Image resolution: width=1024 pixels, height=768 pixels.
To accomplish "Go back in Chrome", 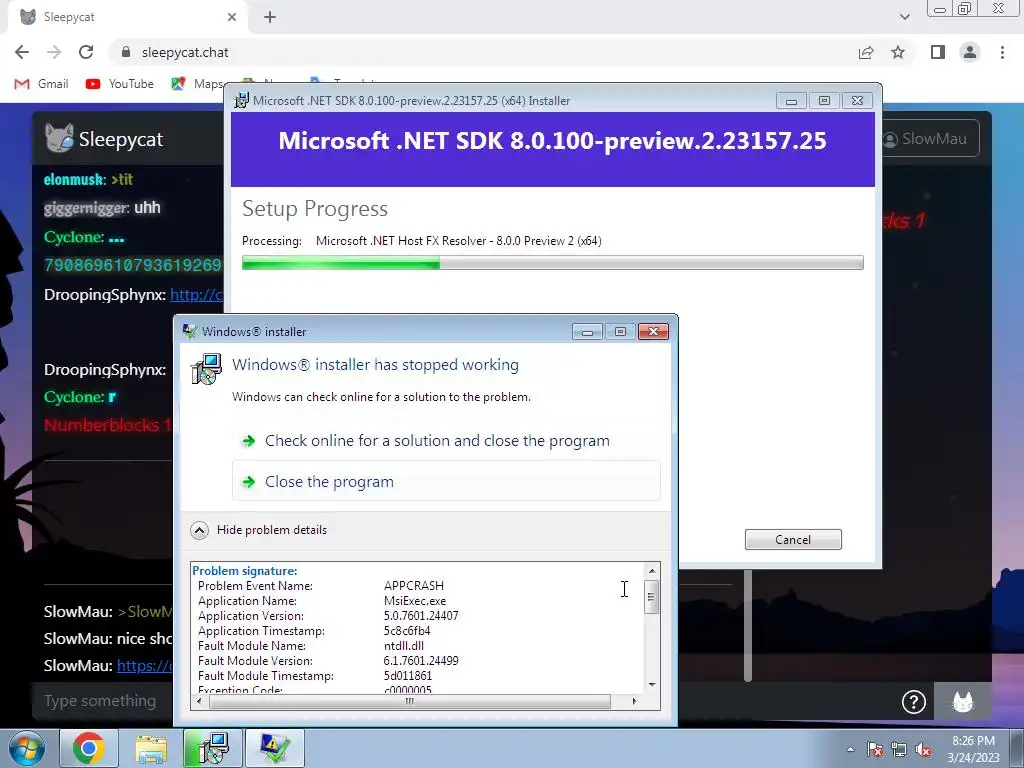I will [22, 52].
